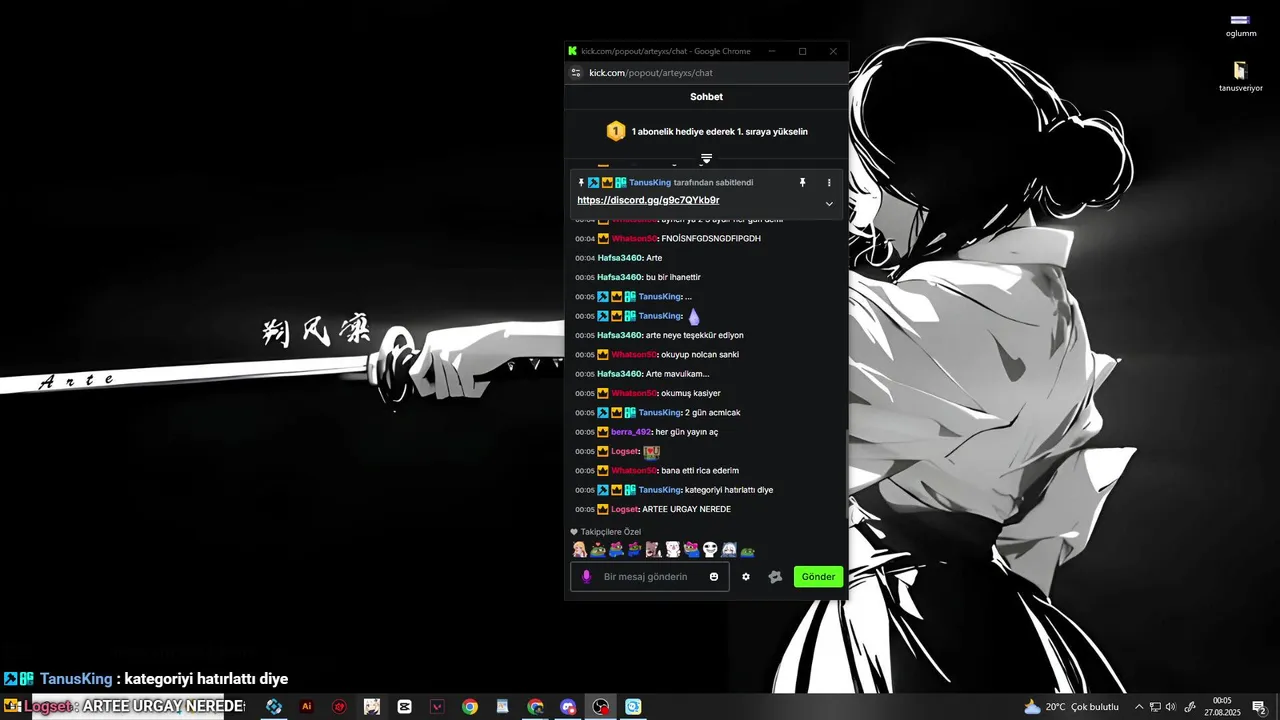Open the weather widget showing 20°C
This screenshot has width=1280, height=720.
(x=1071, y=707)
